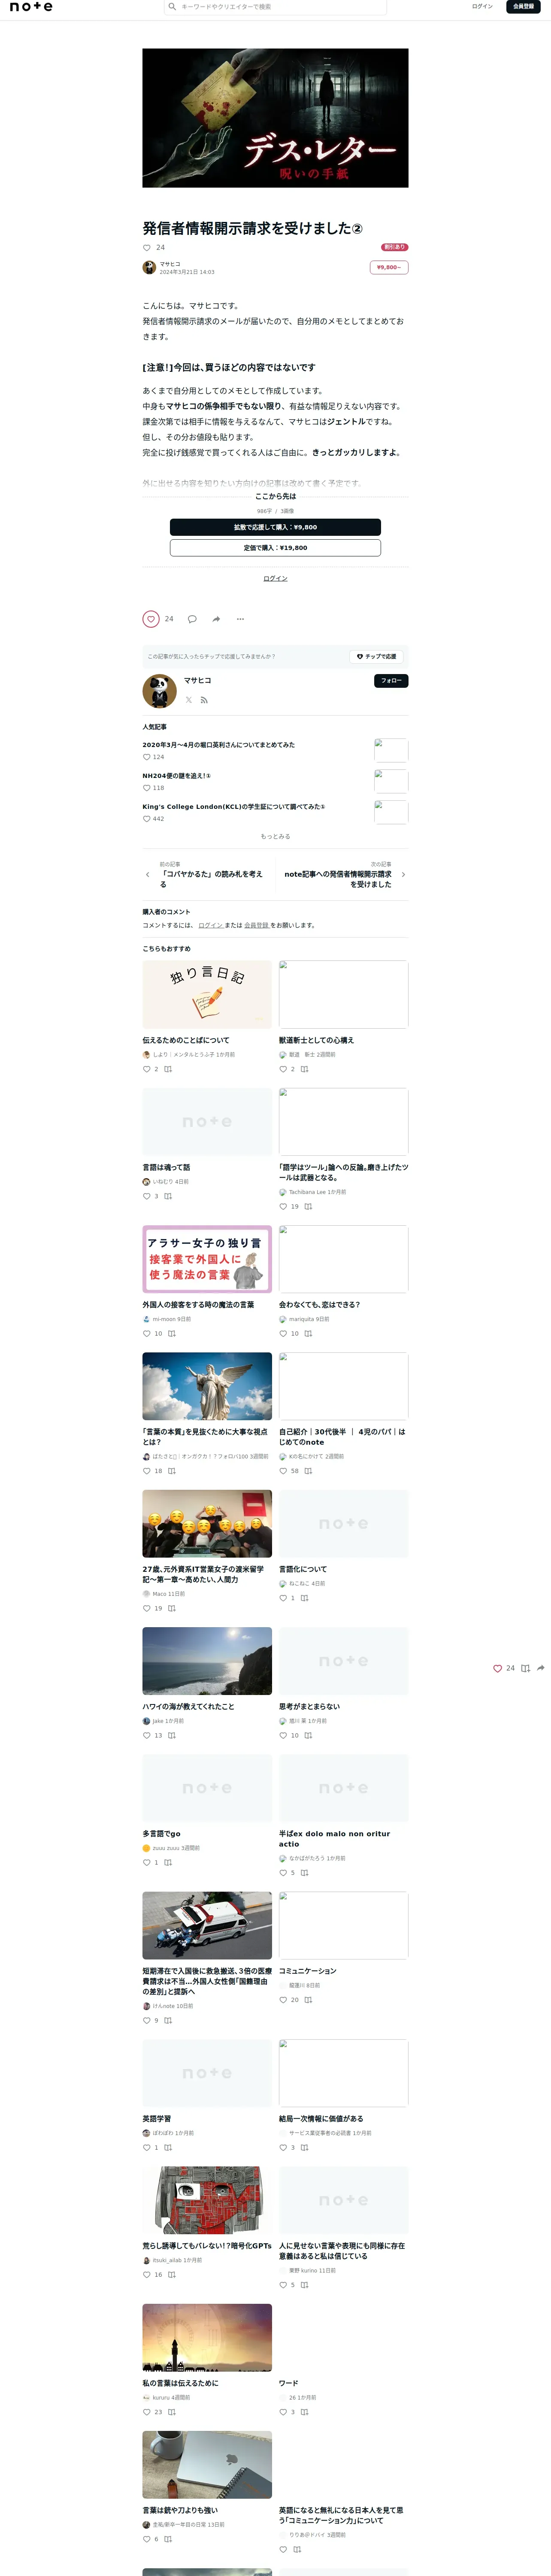This screenshot has width=551, height=2576.
Task: Click 定価で購入：¥19,800 button
Action: tap(275, 548)
